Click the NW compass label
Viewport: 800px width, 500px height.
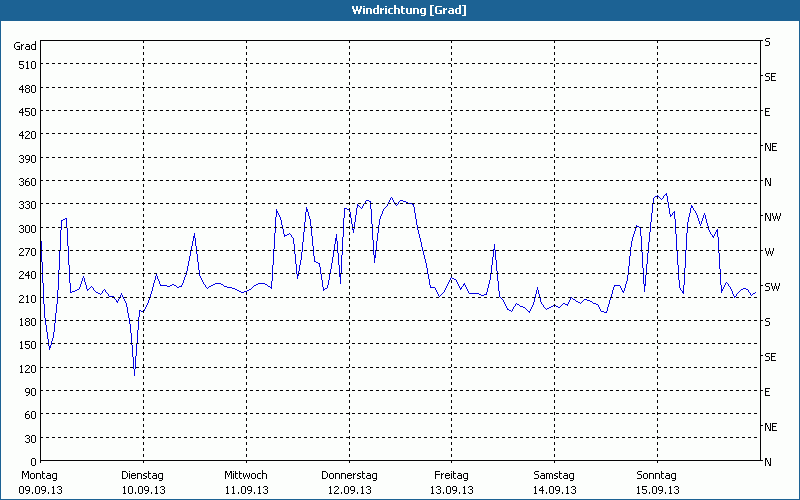pyautogui.click(x=772, y=217)
